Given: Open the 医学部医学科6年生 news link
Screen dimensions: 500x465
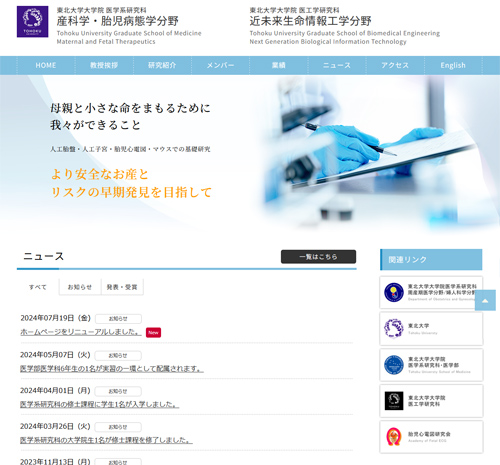Looking at the screenshot, I should coord(112,368).
